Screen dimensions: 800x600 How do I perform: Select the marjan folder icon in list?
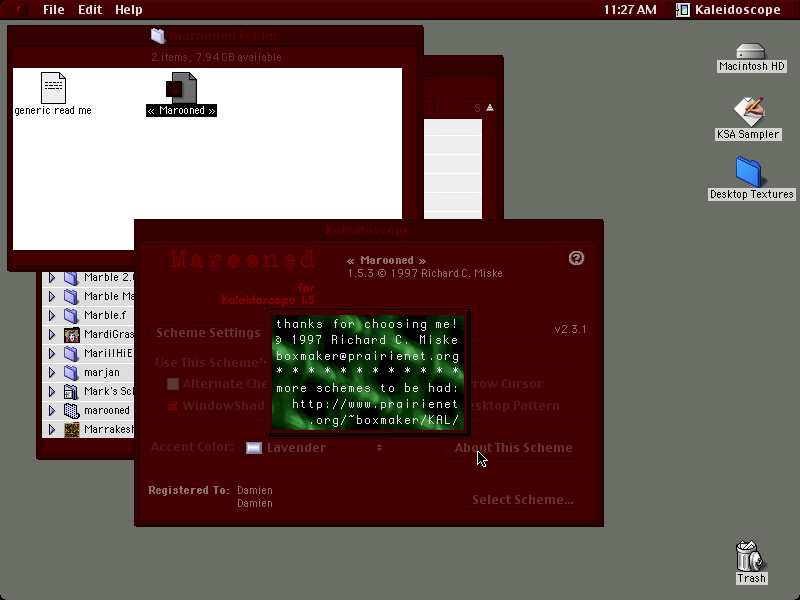[71, 372]
